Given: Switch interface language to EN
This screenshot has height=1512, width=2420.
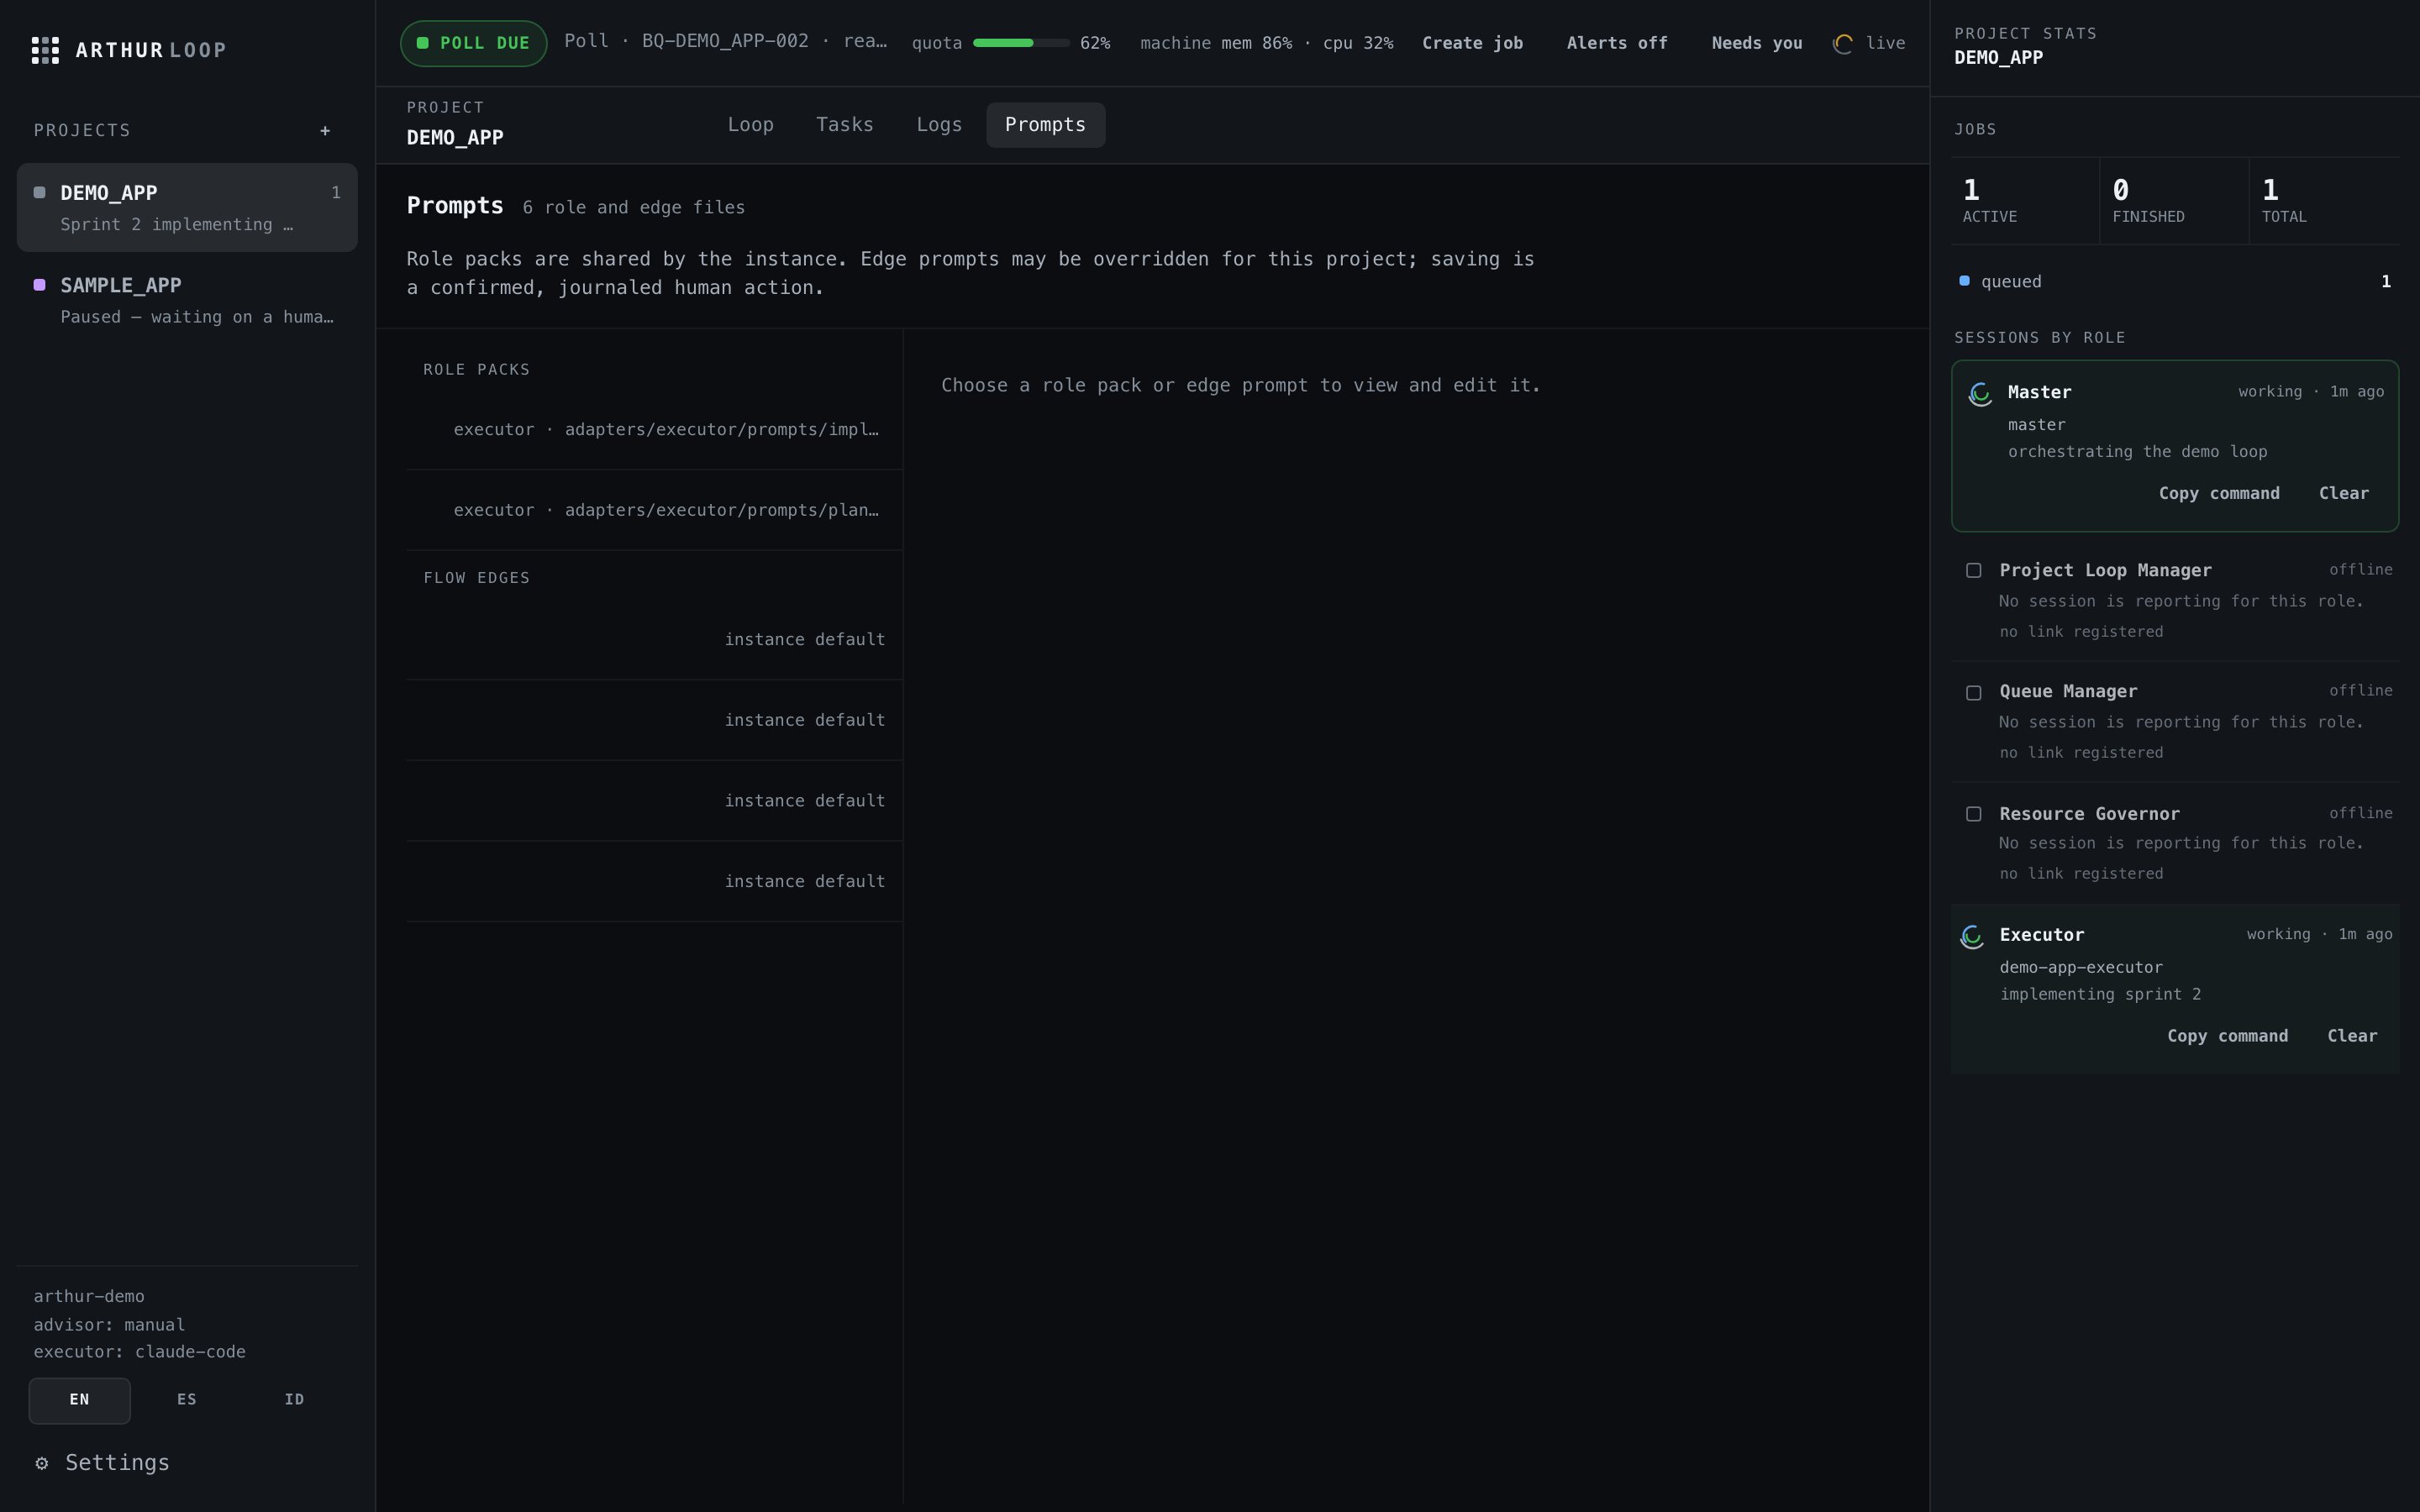Looking at the screenshot, I should [80, 1400].
